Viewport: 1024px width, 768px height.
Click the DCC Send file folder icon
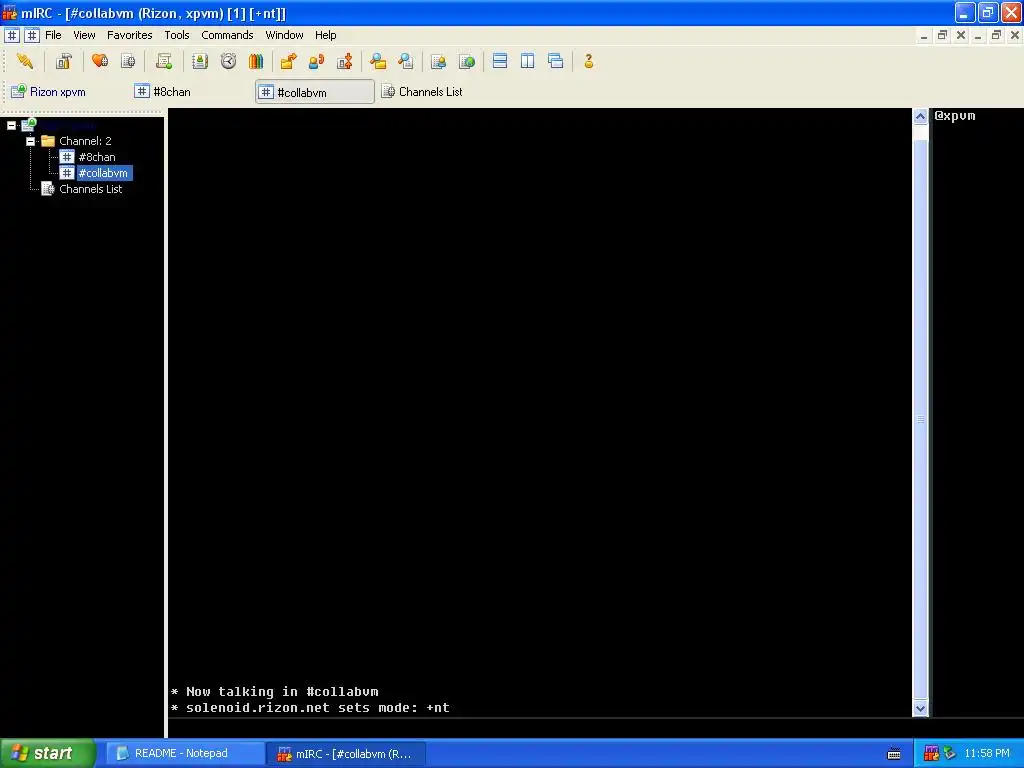point(288,61)
